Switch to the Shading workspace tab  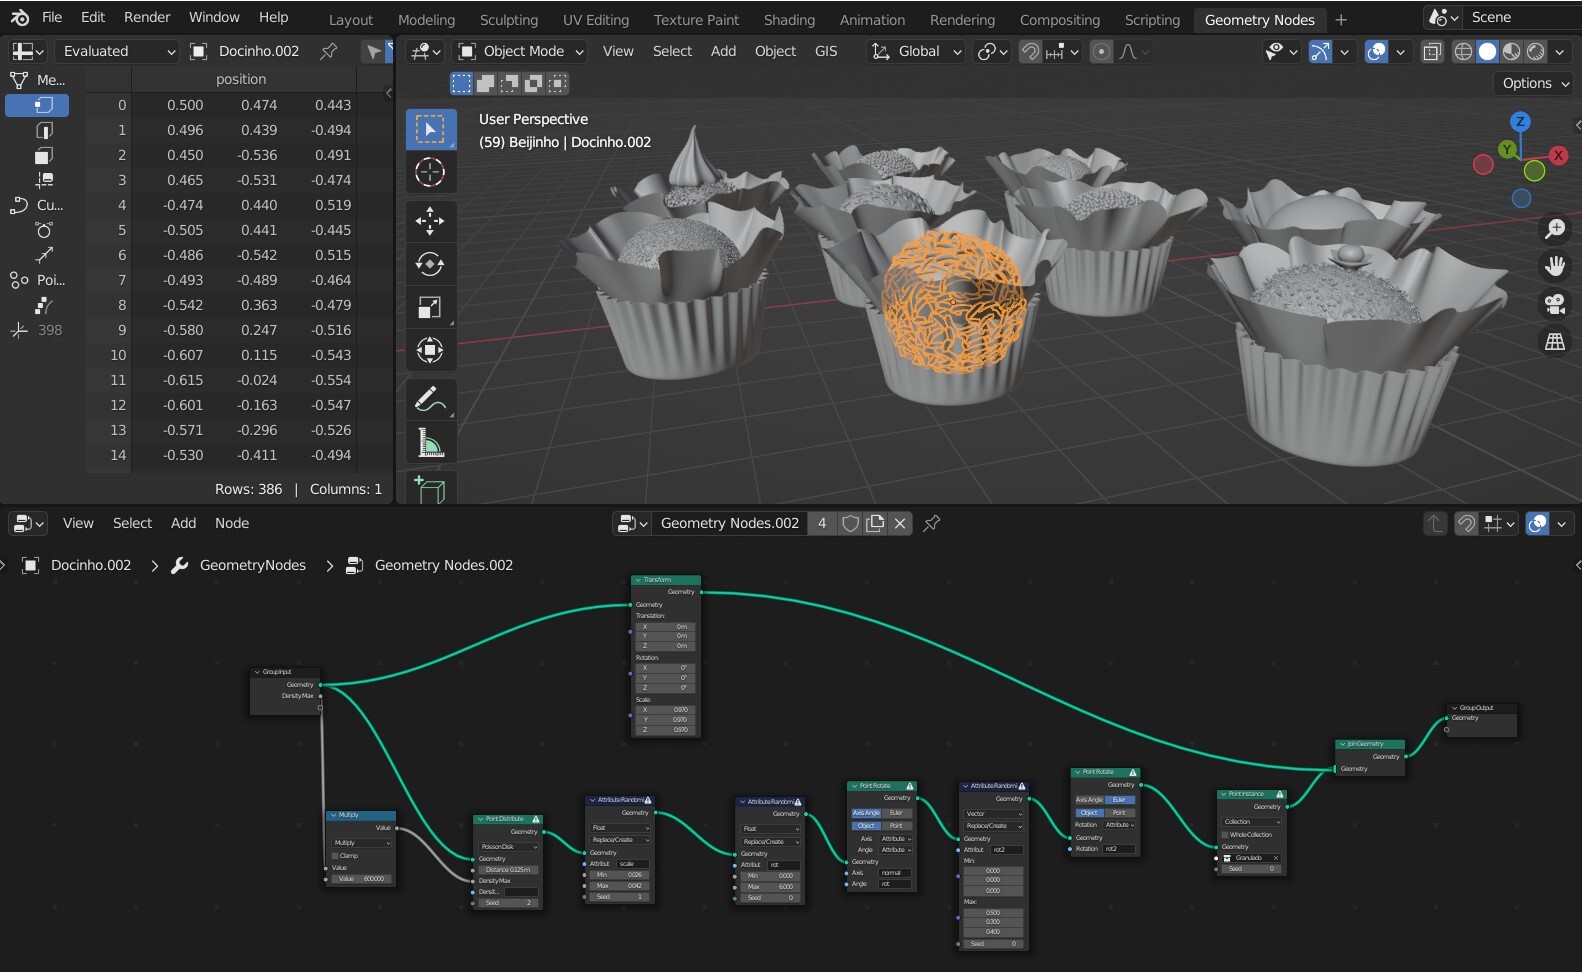coord(789,19)
